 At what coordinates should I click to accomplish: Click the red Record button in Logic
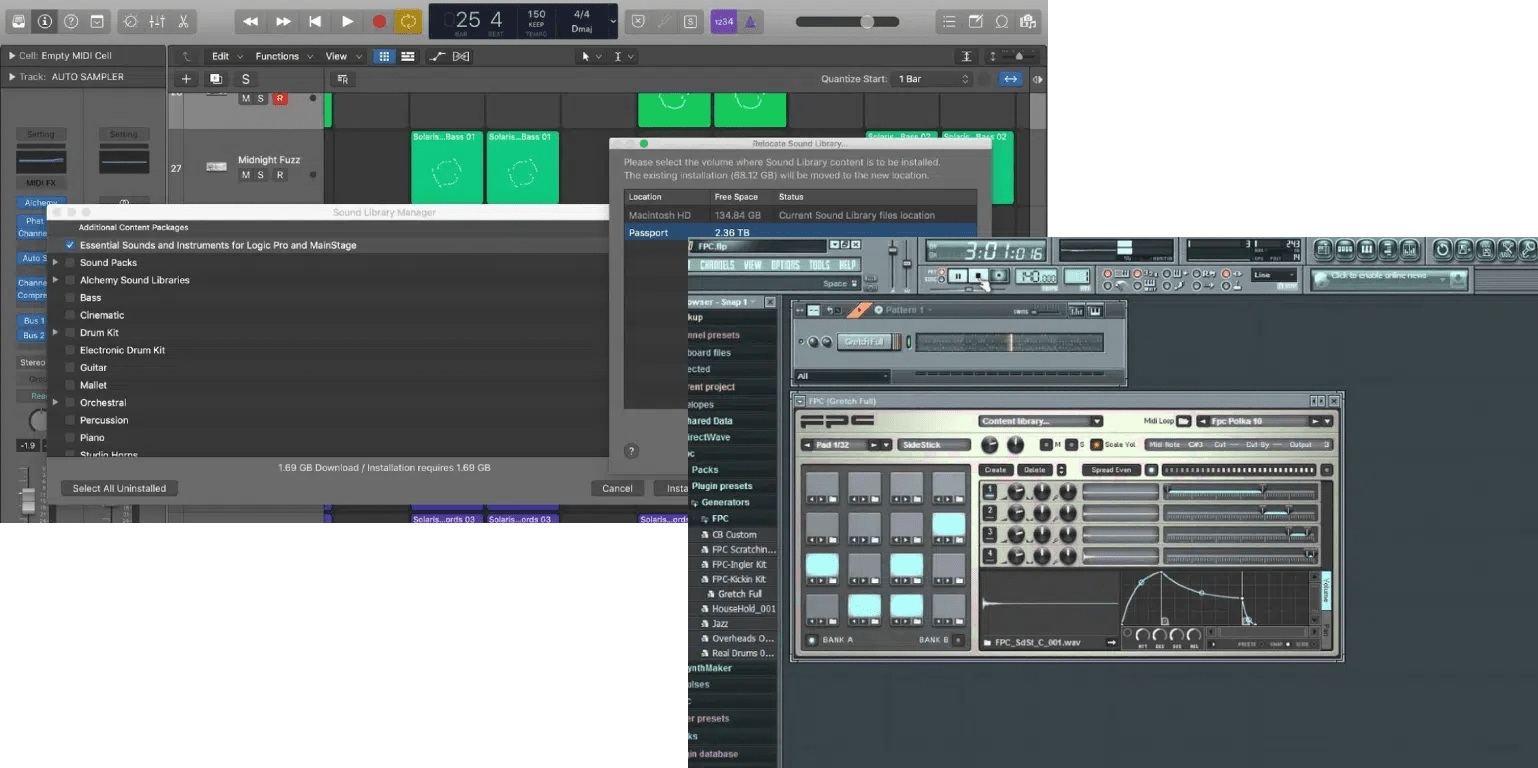(380, 20)
